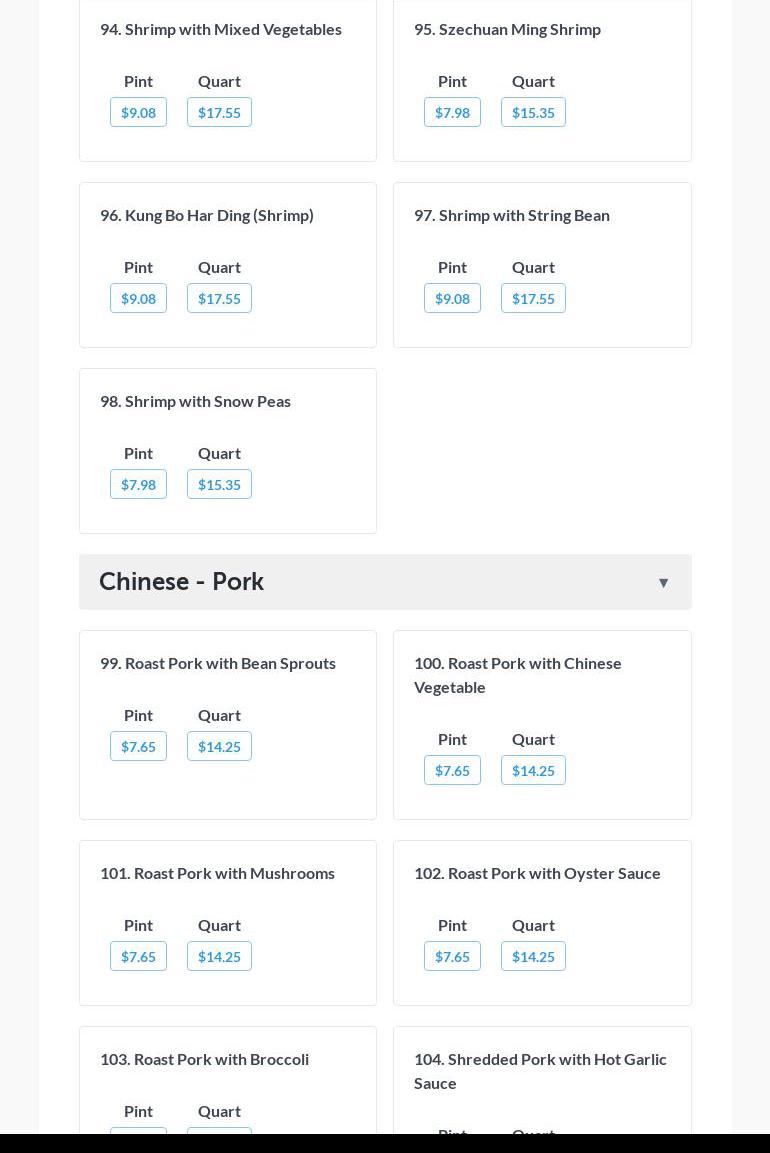Choose Quart $15.35 for Szechuan Ming Shrimp
Screen dimensions: 770x1153
pyautogui.click(x=533, y=112)
